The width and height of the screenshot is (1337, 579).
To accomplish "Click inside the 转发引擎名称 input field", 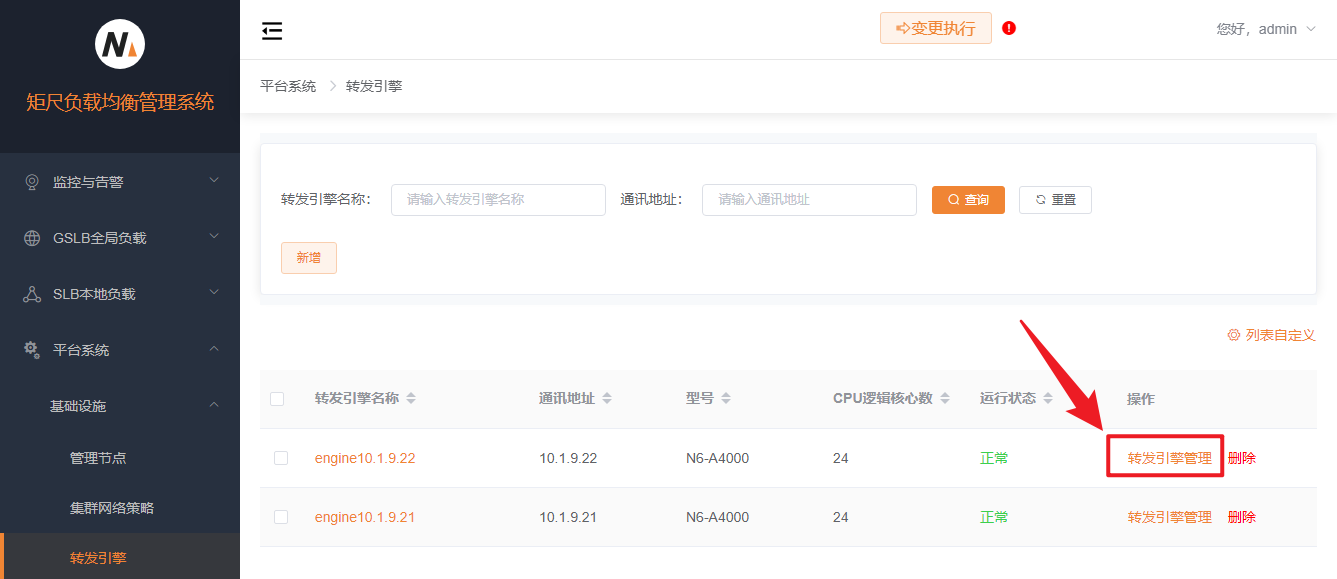I will 497,199.
